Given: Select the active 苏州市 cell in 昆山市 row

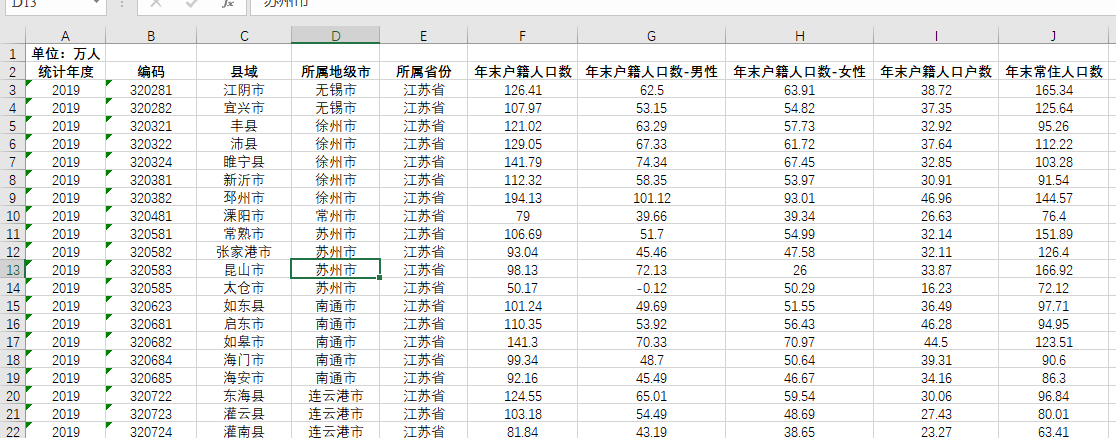Looking at the screenshot, I should (335, 270).
